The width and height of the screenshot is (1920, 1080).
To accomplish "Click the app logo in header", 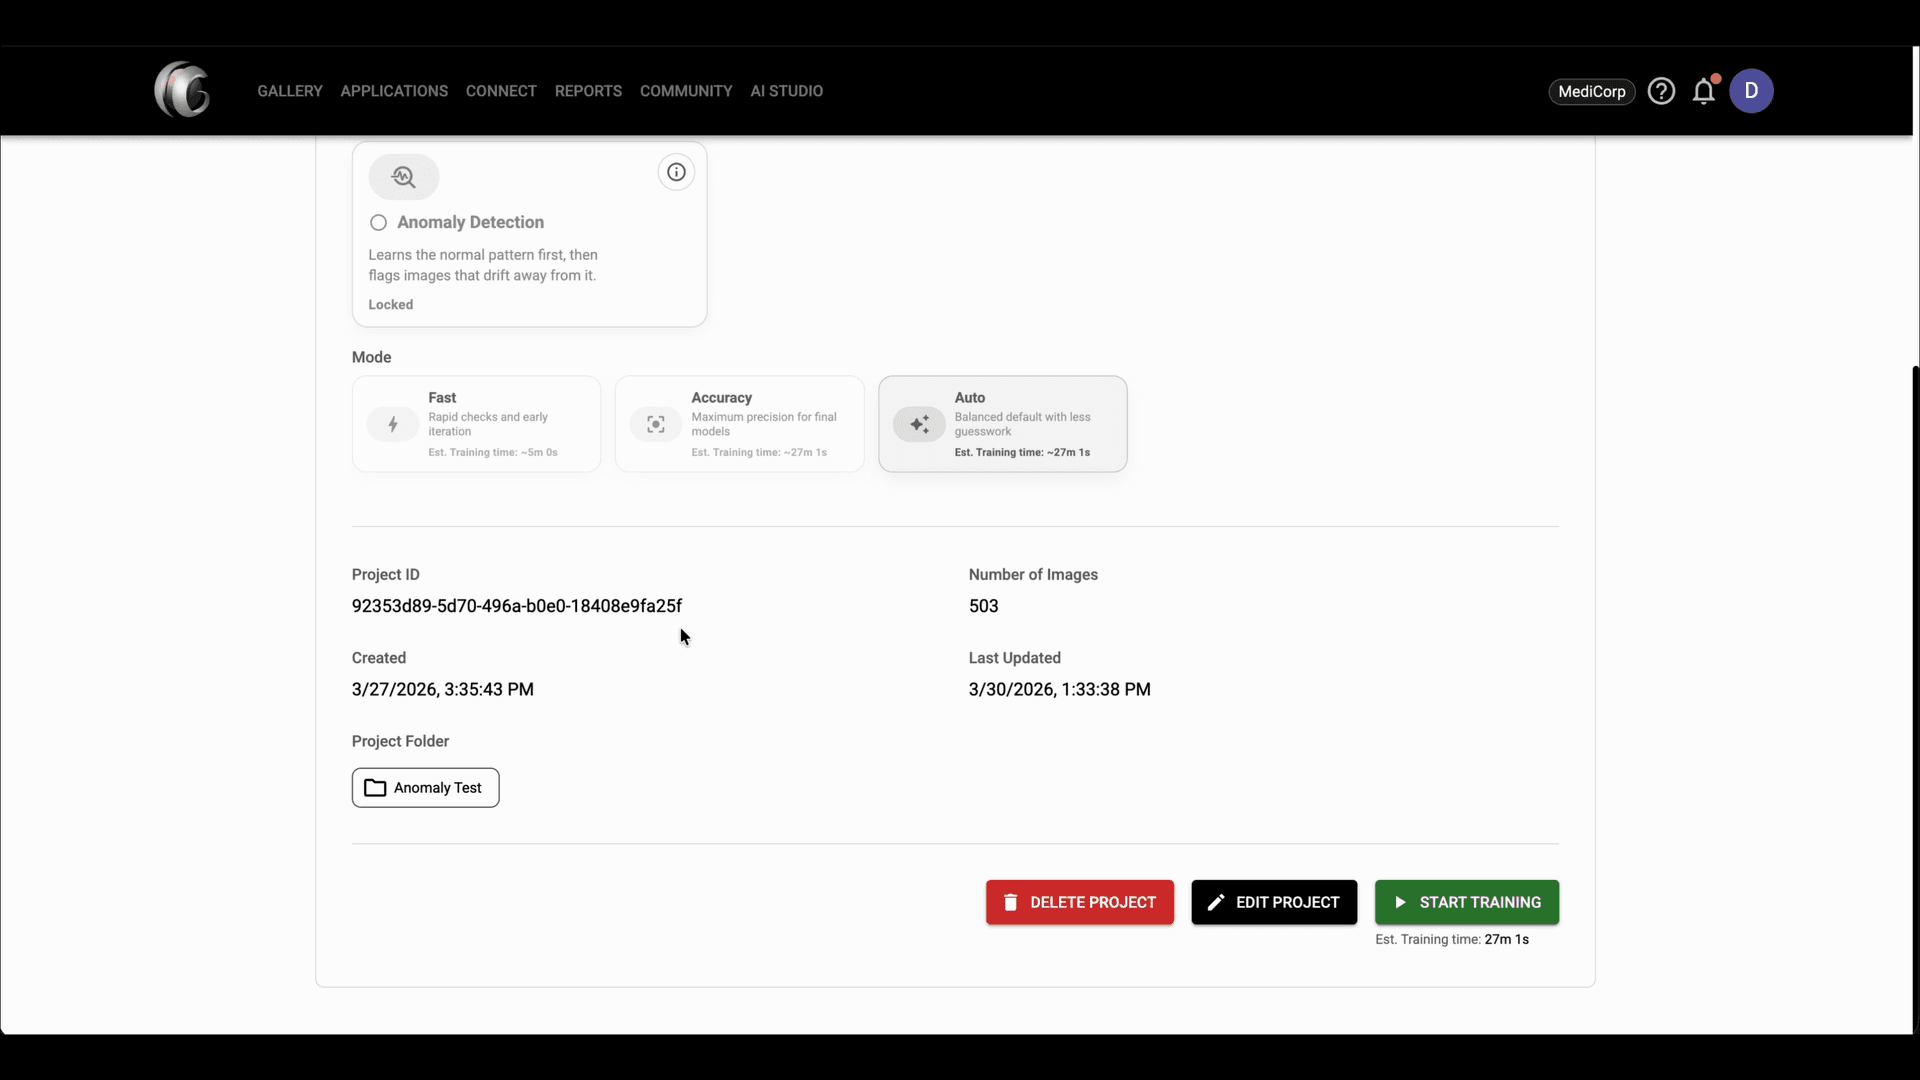I will (182, 90).
